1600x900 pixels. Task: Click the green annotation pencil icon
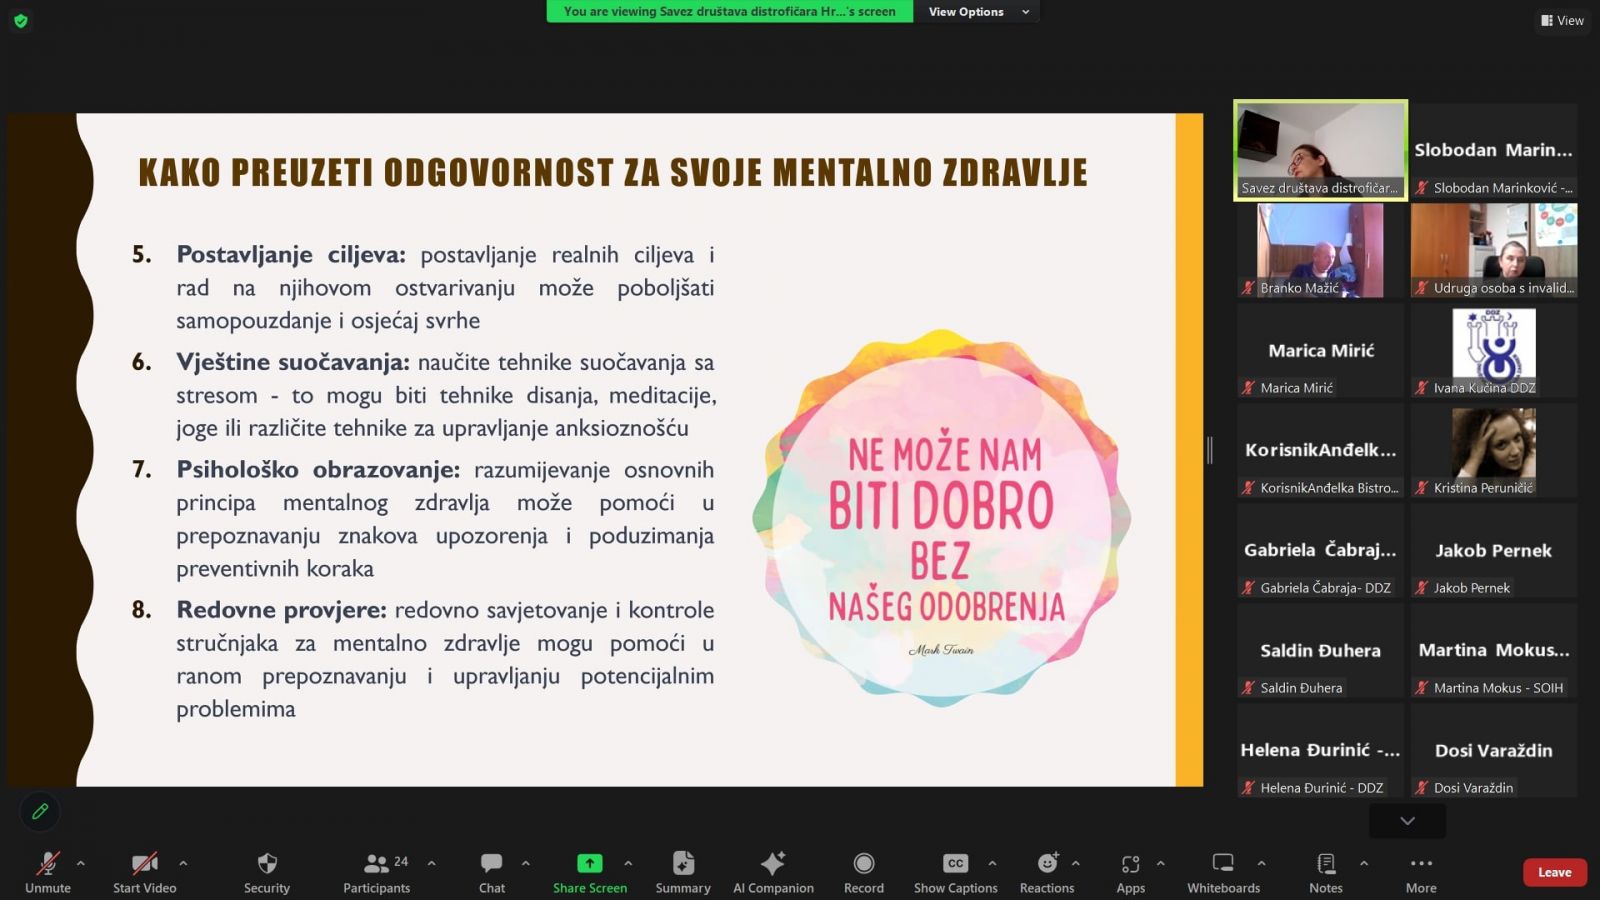(x=40, y=811)
